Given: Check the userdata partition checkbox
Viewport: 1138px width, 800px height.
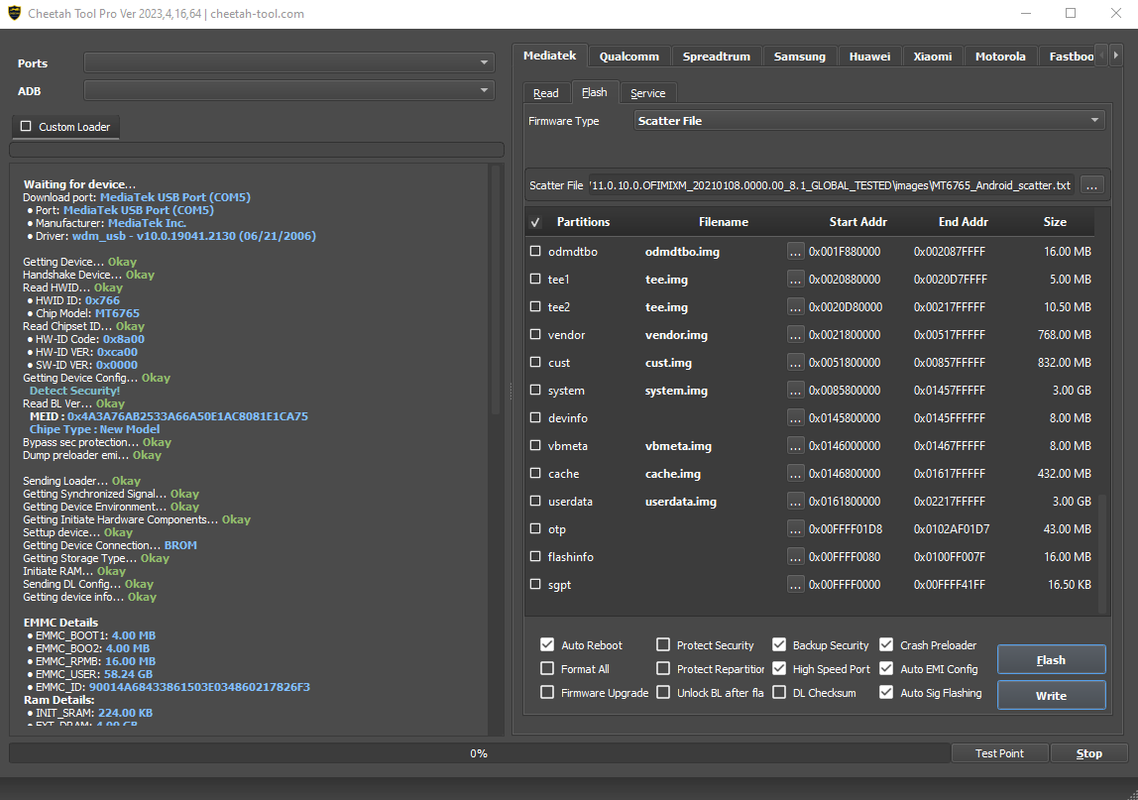Looking at the screenshot, I should (536, 501).
